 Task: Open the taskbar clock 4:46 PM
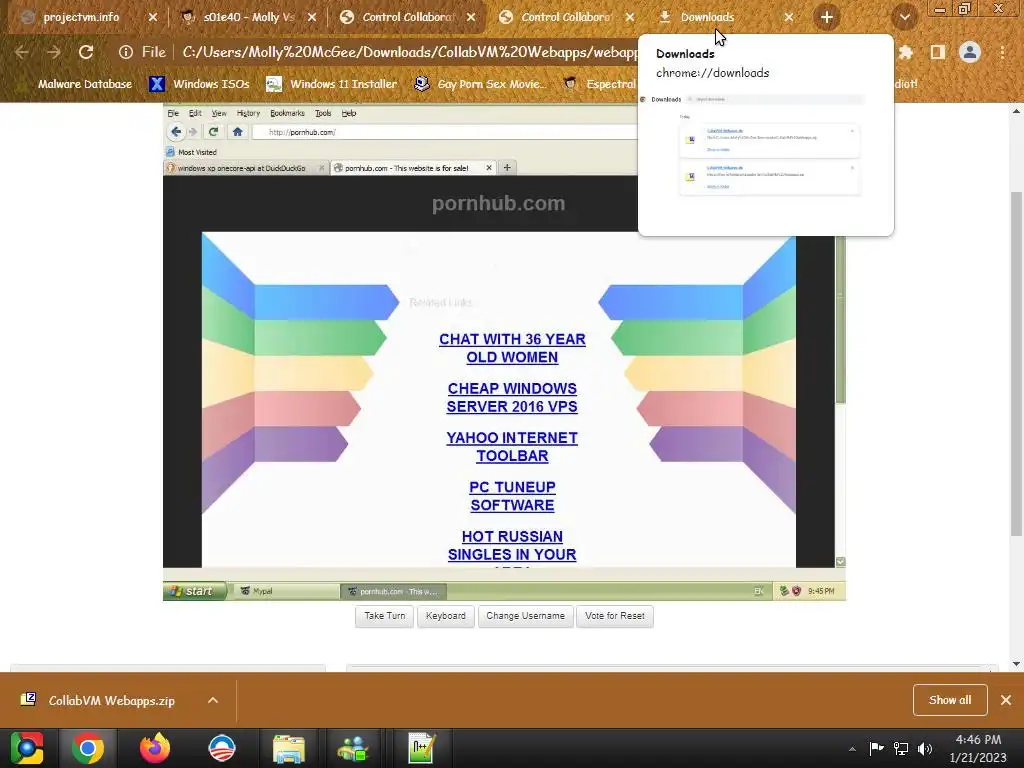point(978,748)
